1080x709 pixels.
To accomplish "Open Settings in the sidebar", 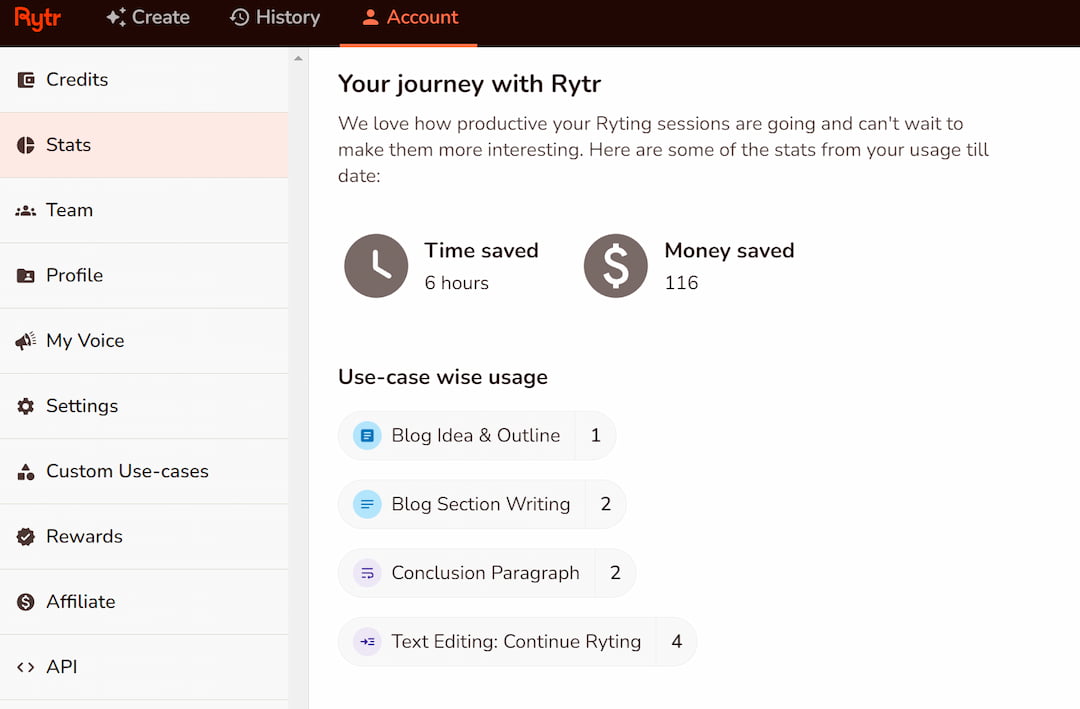I will point(144,406).
